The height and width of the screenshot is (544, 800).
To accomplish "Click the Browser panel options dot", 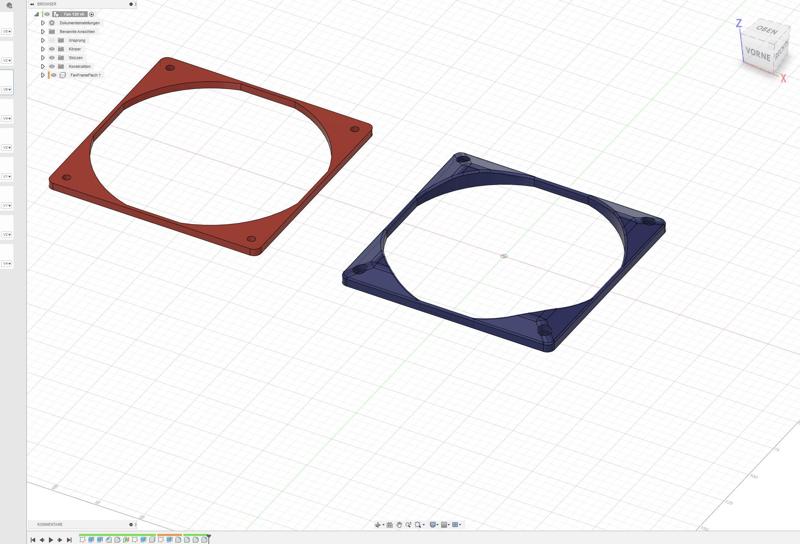I will pos(131,4).
